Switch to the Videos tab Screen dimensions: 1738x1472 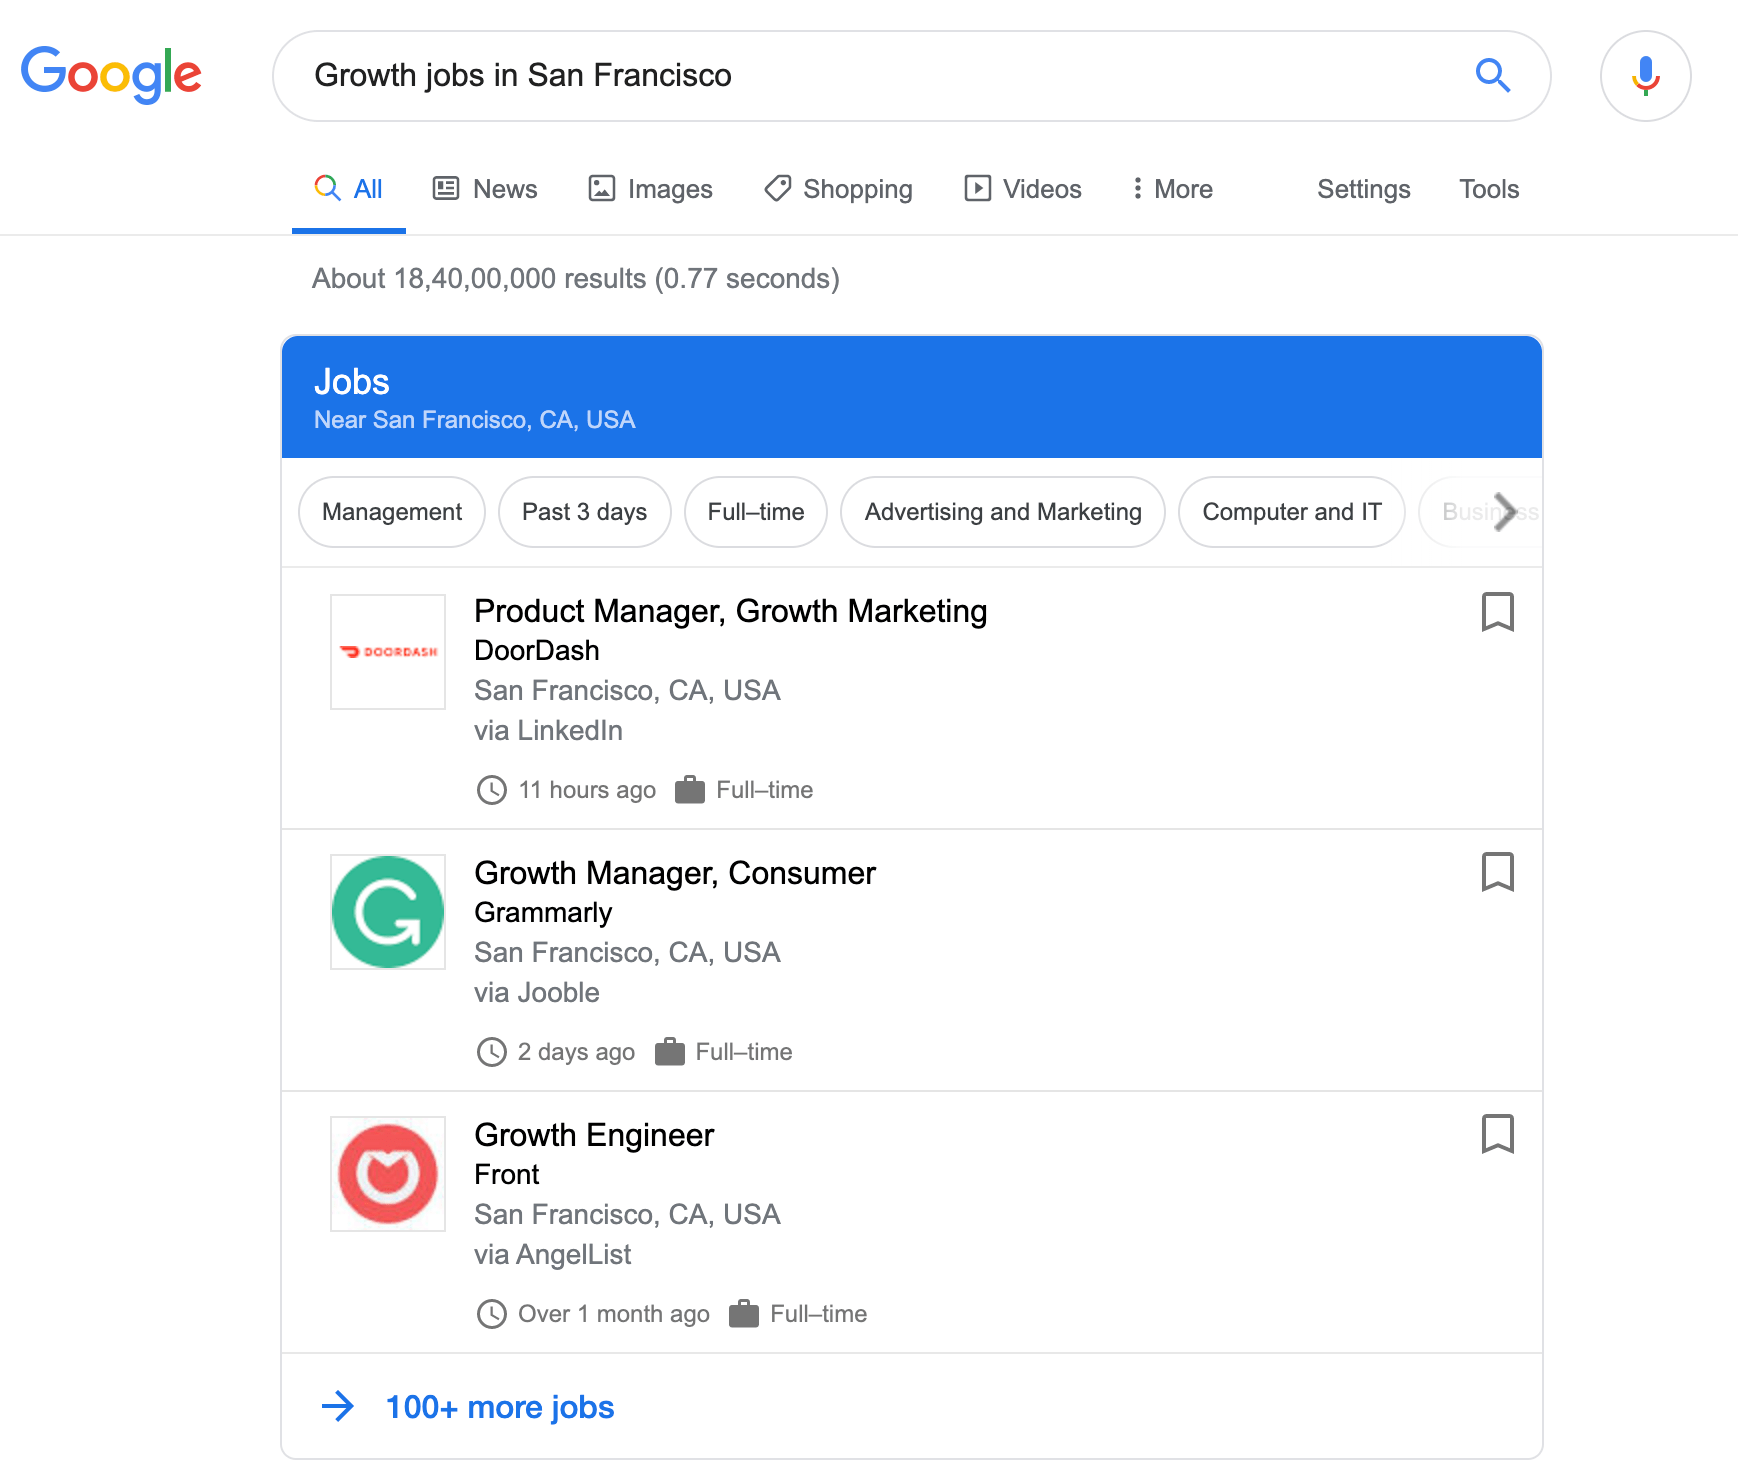click(1022, 188)
